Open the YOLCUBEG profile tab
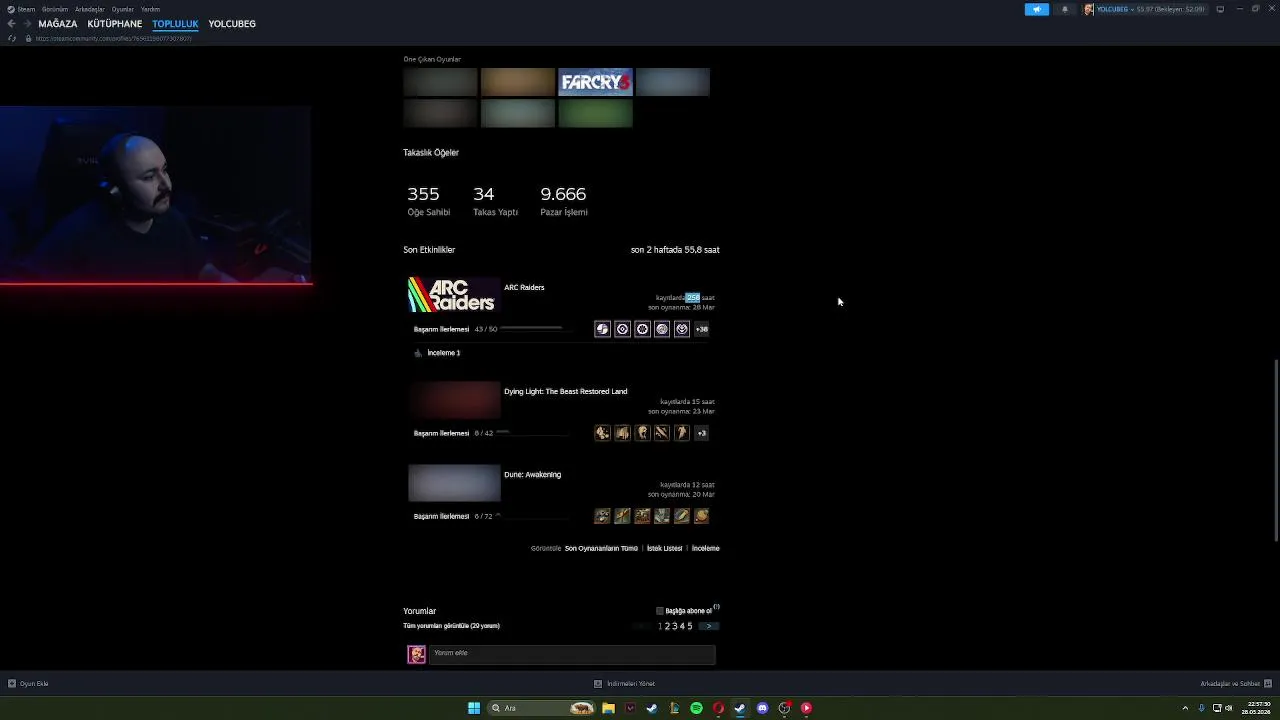1280x720 pixels. click(x=232, y=24)
